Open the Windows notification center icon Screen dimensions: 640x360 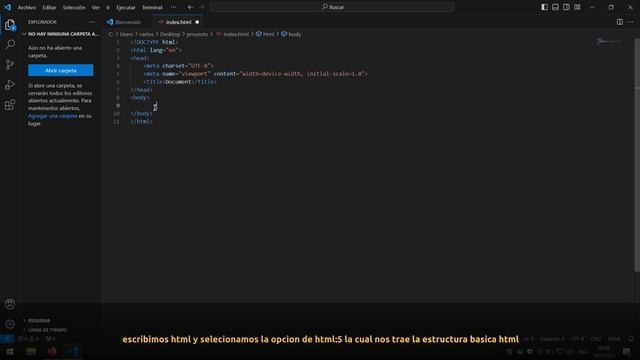(x=627, y=351)
